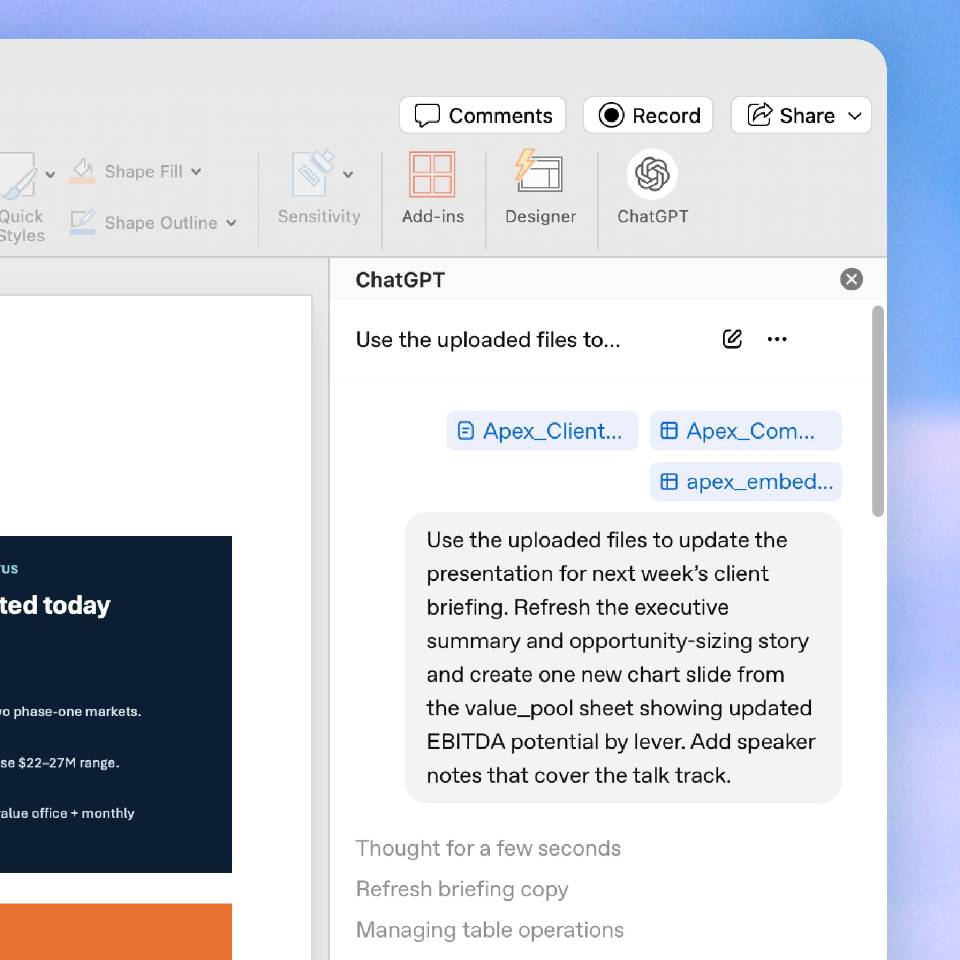This screenshot has width=960, height=960.
Task: Expand the Share dropdown chevron
Action: pos(855,116)
